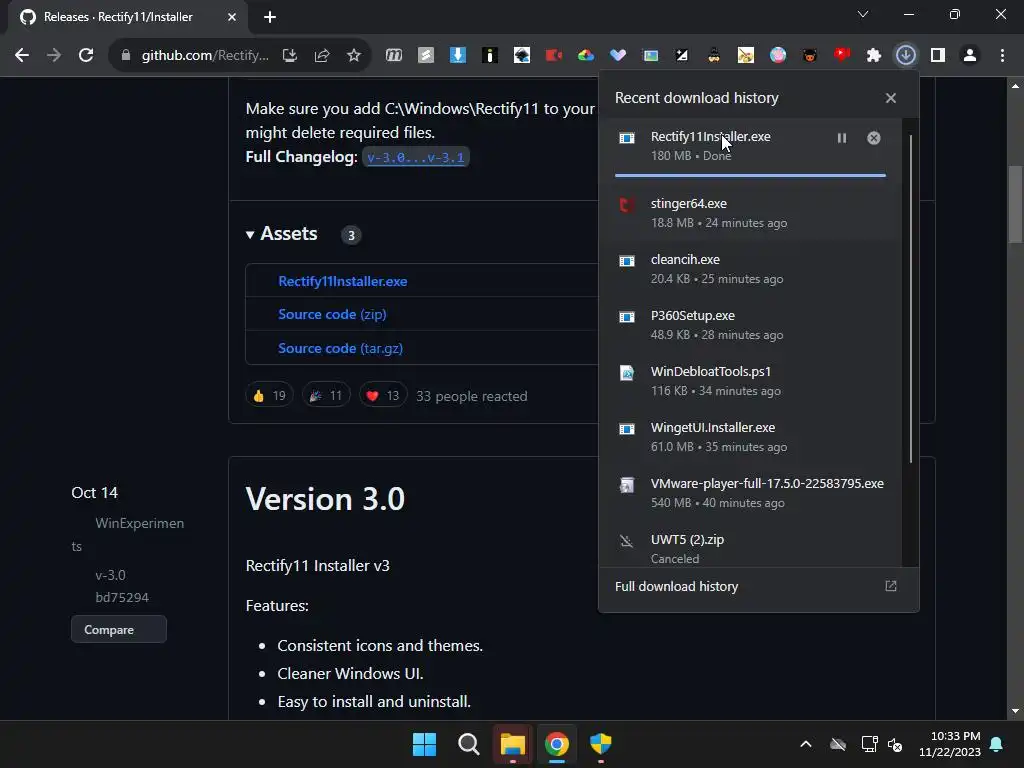This screenshot has height=768, width=1024.
Task: Open P360Setup.exe from download list
Action: [750, 325]
